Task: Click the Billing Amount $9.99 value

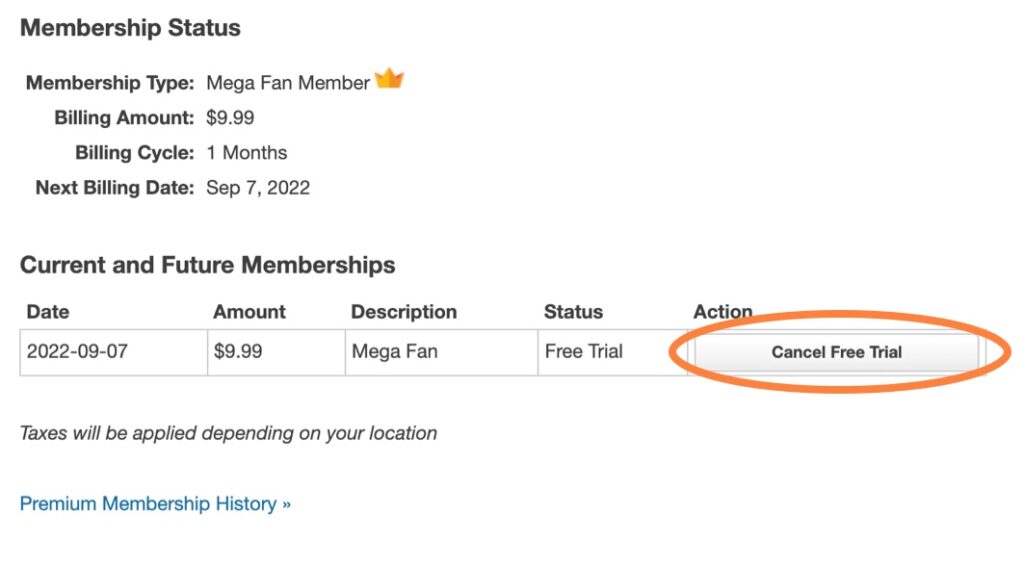Action: tap(230, 118)
